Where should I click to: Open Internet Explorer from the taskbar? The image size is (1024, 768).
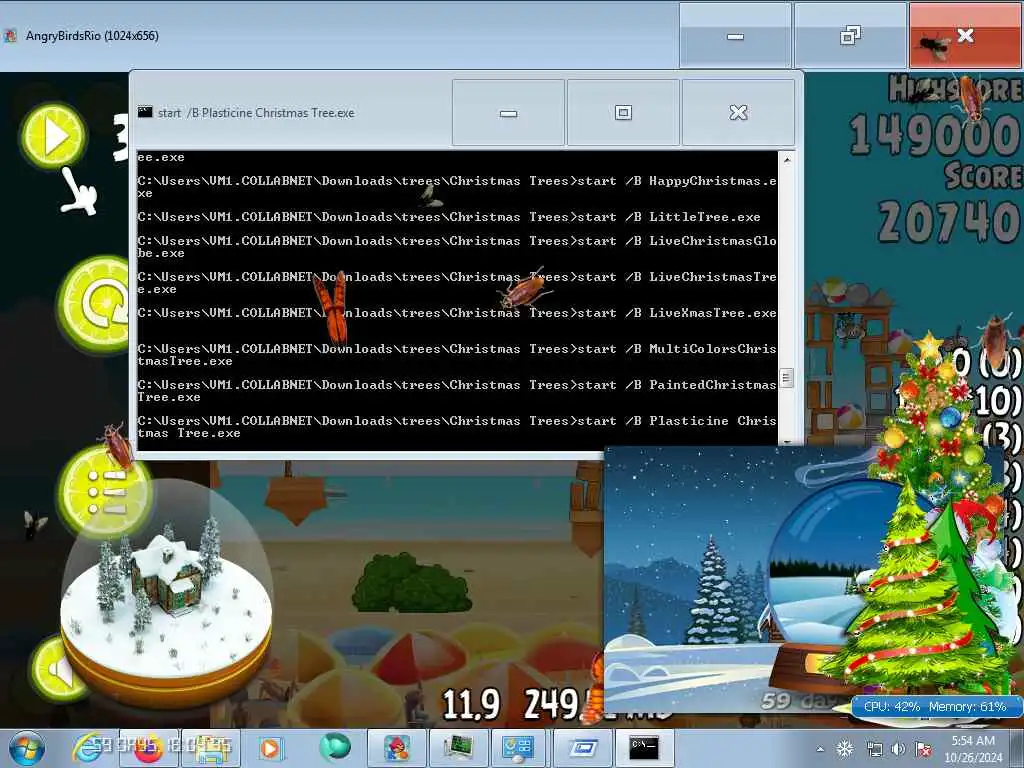(x=88, y=748)
